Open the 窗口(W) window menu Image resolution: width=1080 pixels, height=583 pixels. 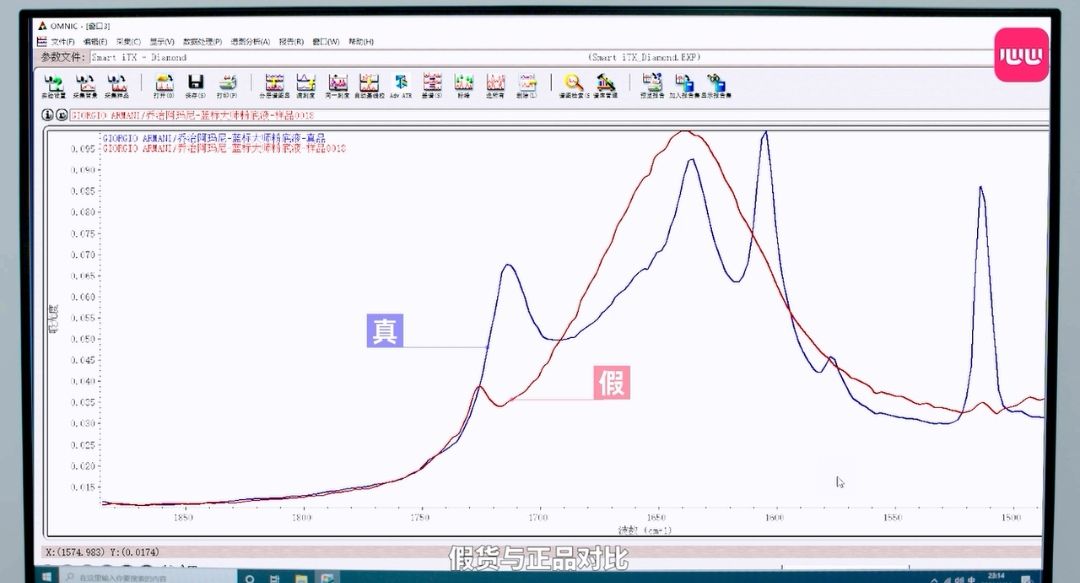[326, 42]
